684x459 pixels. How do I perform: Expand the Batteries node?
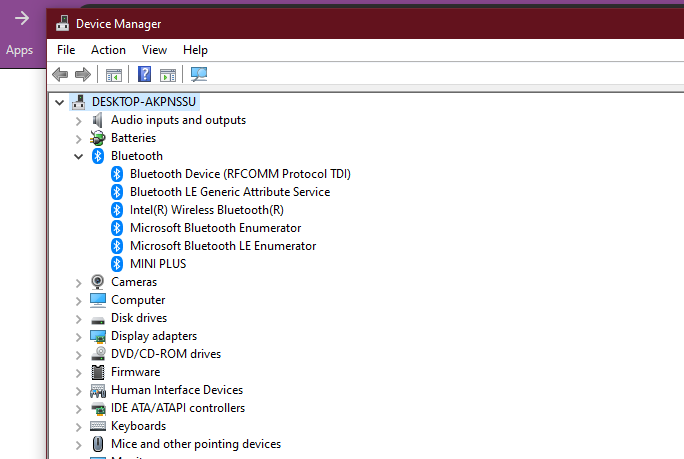point(79,139)
